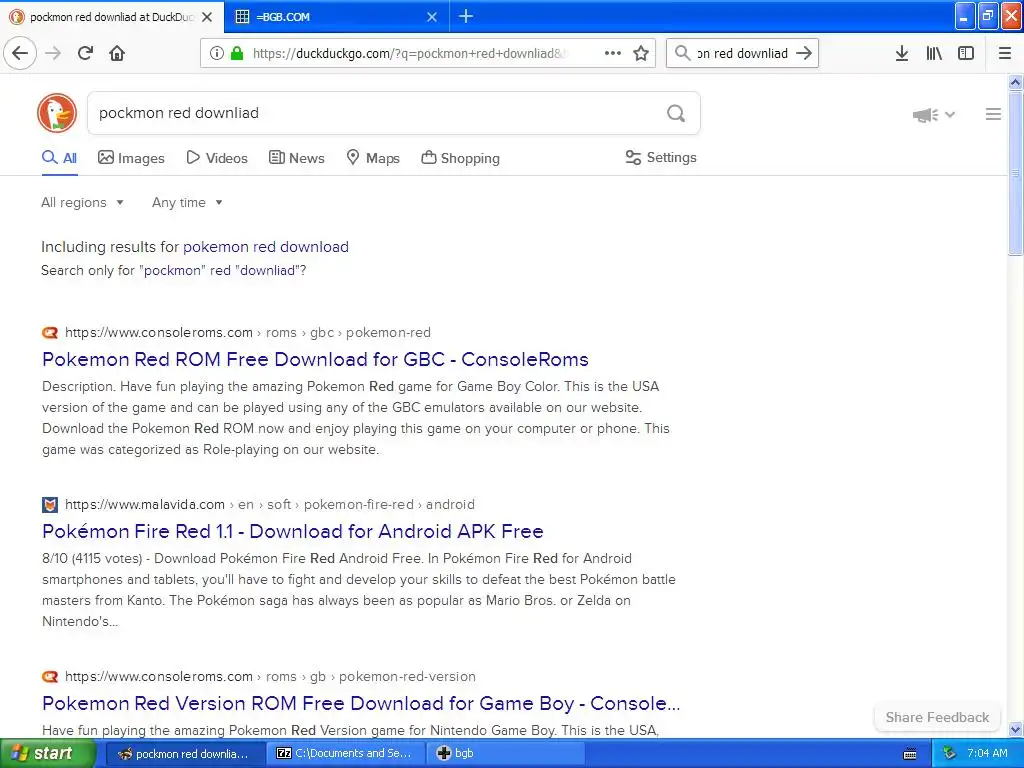Image resolution: width=1024 pixels, height=768 pixels.
Task: Bookmark this page with the star
Action: (x=641, y=53)
